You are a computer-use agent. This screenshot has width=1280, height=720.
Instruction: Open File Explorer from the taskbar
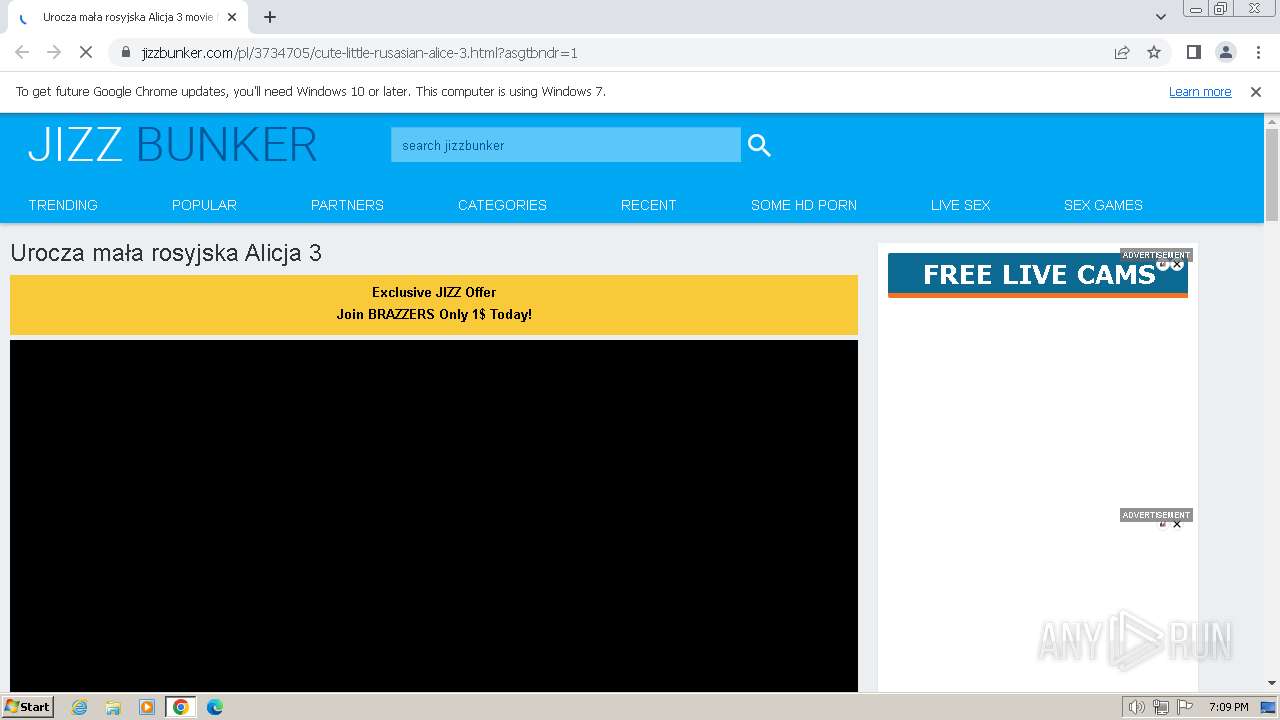coord(113,707)
